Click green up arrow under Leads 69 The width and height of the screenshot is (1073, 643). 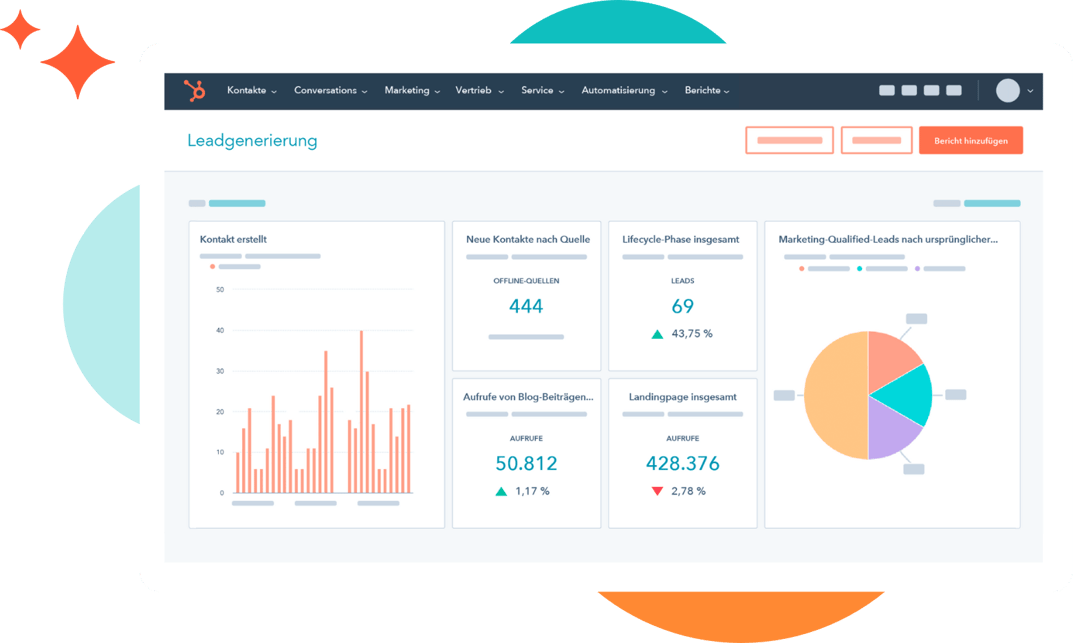(657, 334)
